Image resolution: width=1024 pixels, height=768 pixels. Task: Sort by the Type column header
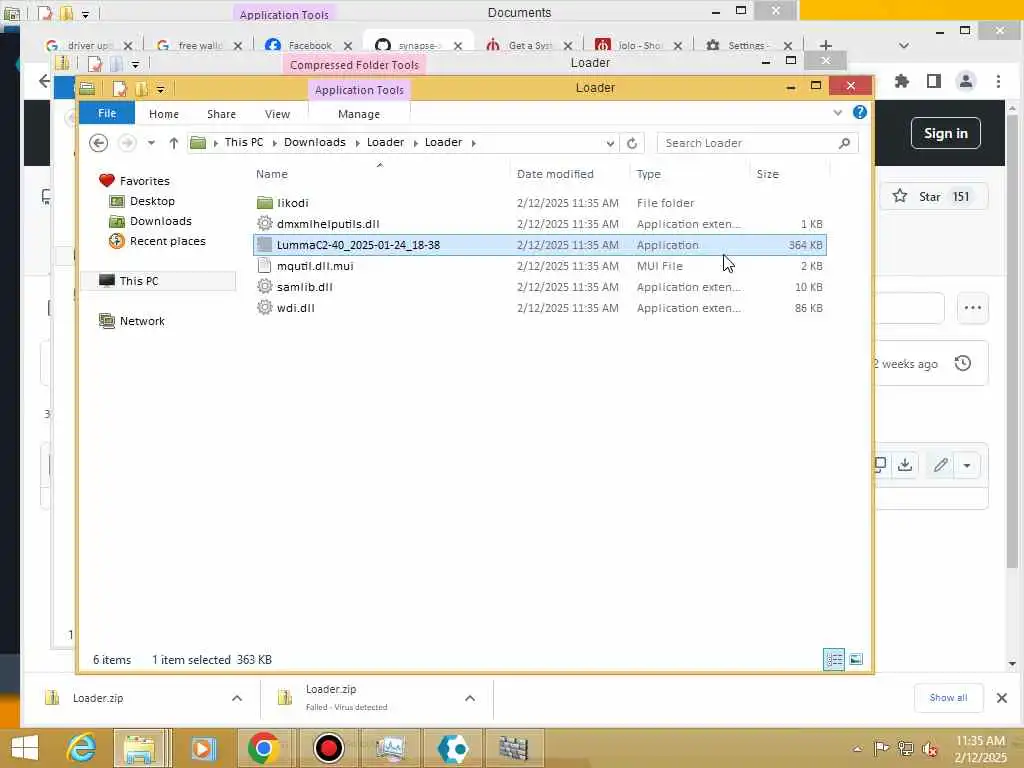pyautogui.click(x=648, y=174)
